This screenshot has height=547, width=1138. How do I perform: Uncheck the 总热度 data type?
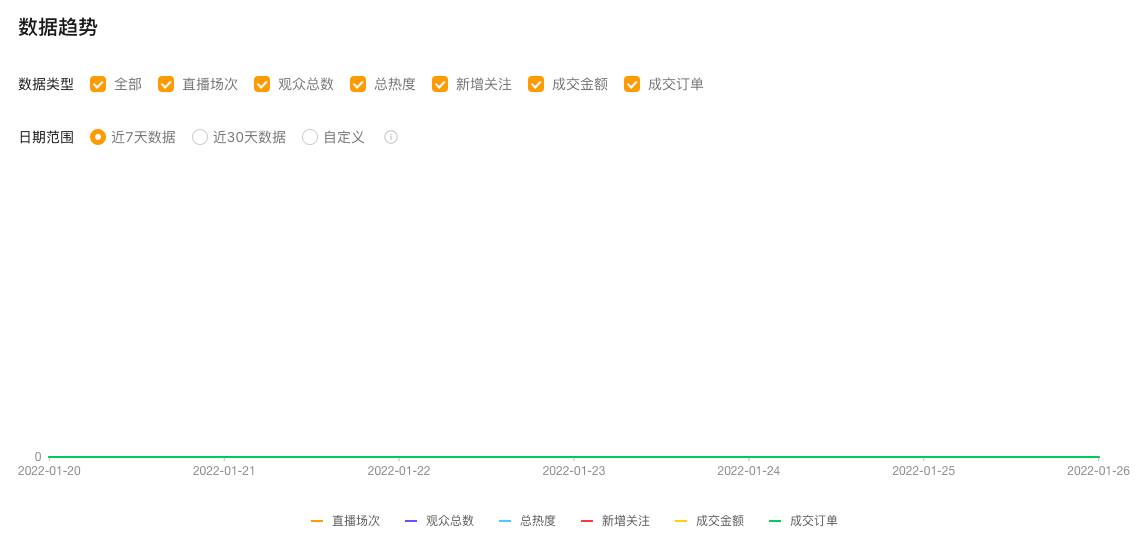pyautogui.click(x=358, y=84)
